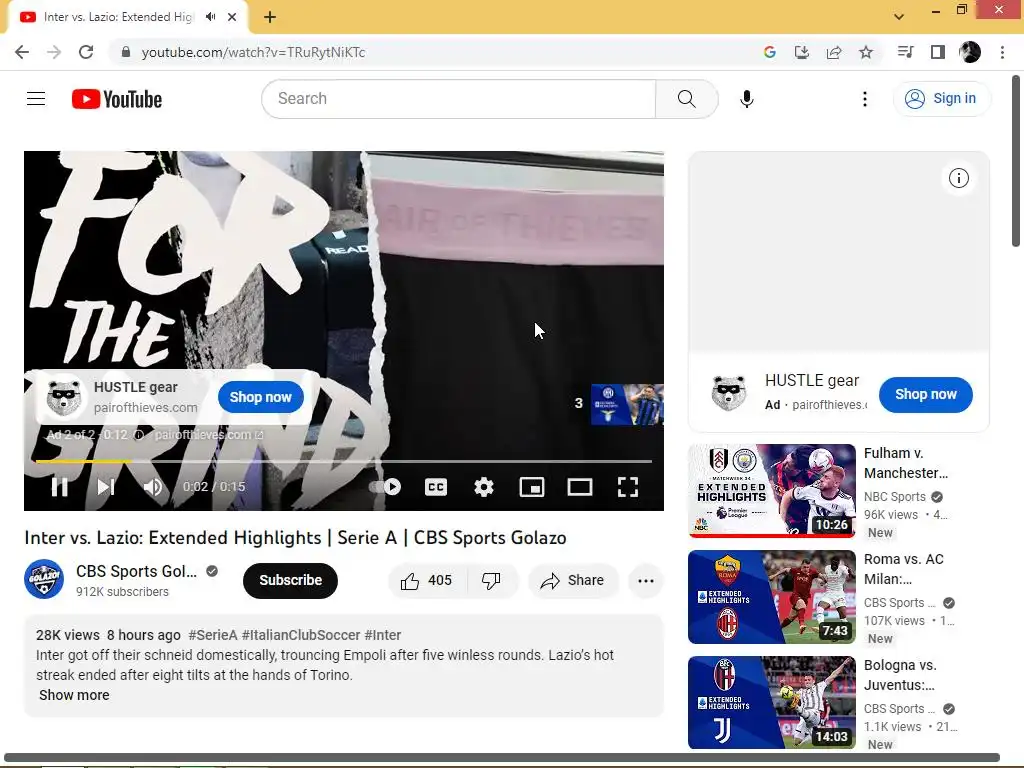Click Shop now in sidebar ad
This screenshot has height=768, width=1024.
[925, 394]
